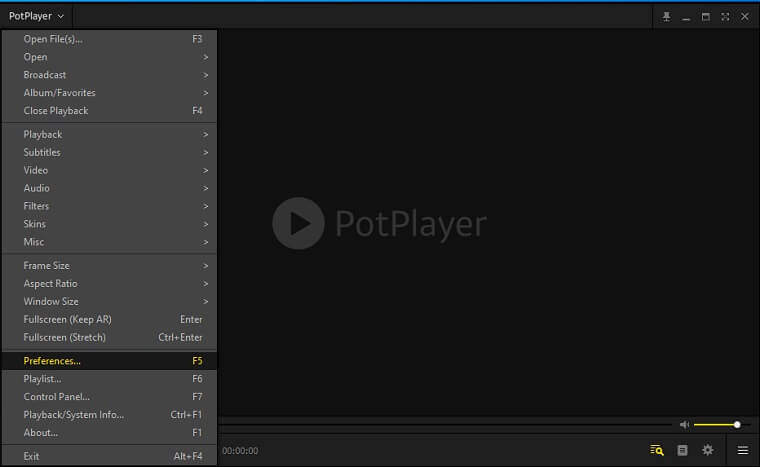Select Fullscreen (Keep AR) entry

coord(110,320)
